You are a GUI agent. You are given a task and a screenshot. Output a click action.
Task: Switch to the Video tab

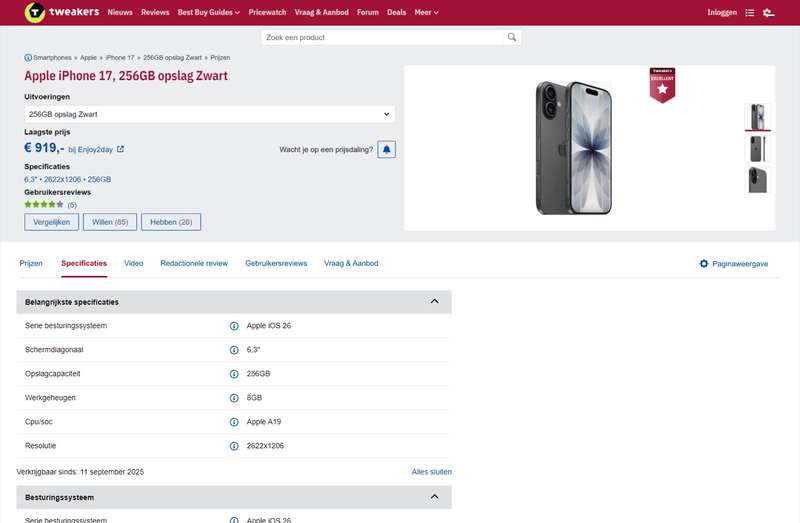tap(134, 263)
